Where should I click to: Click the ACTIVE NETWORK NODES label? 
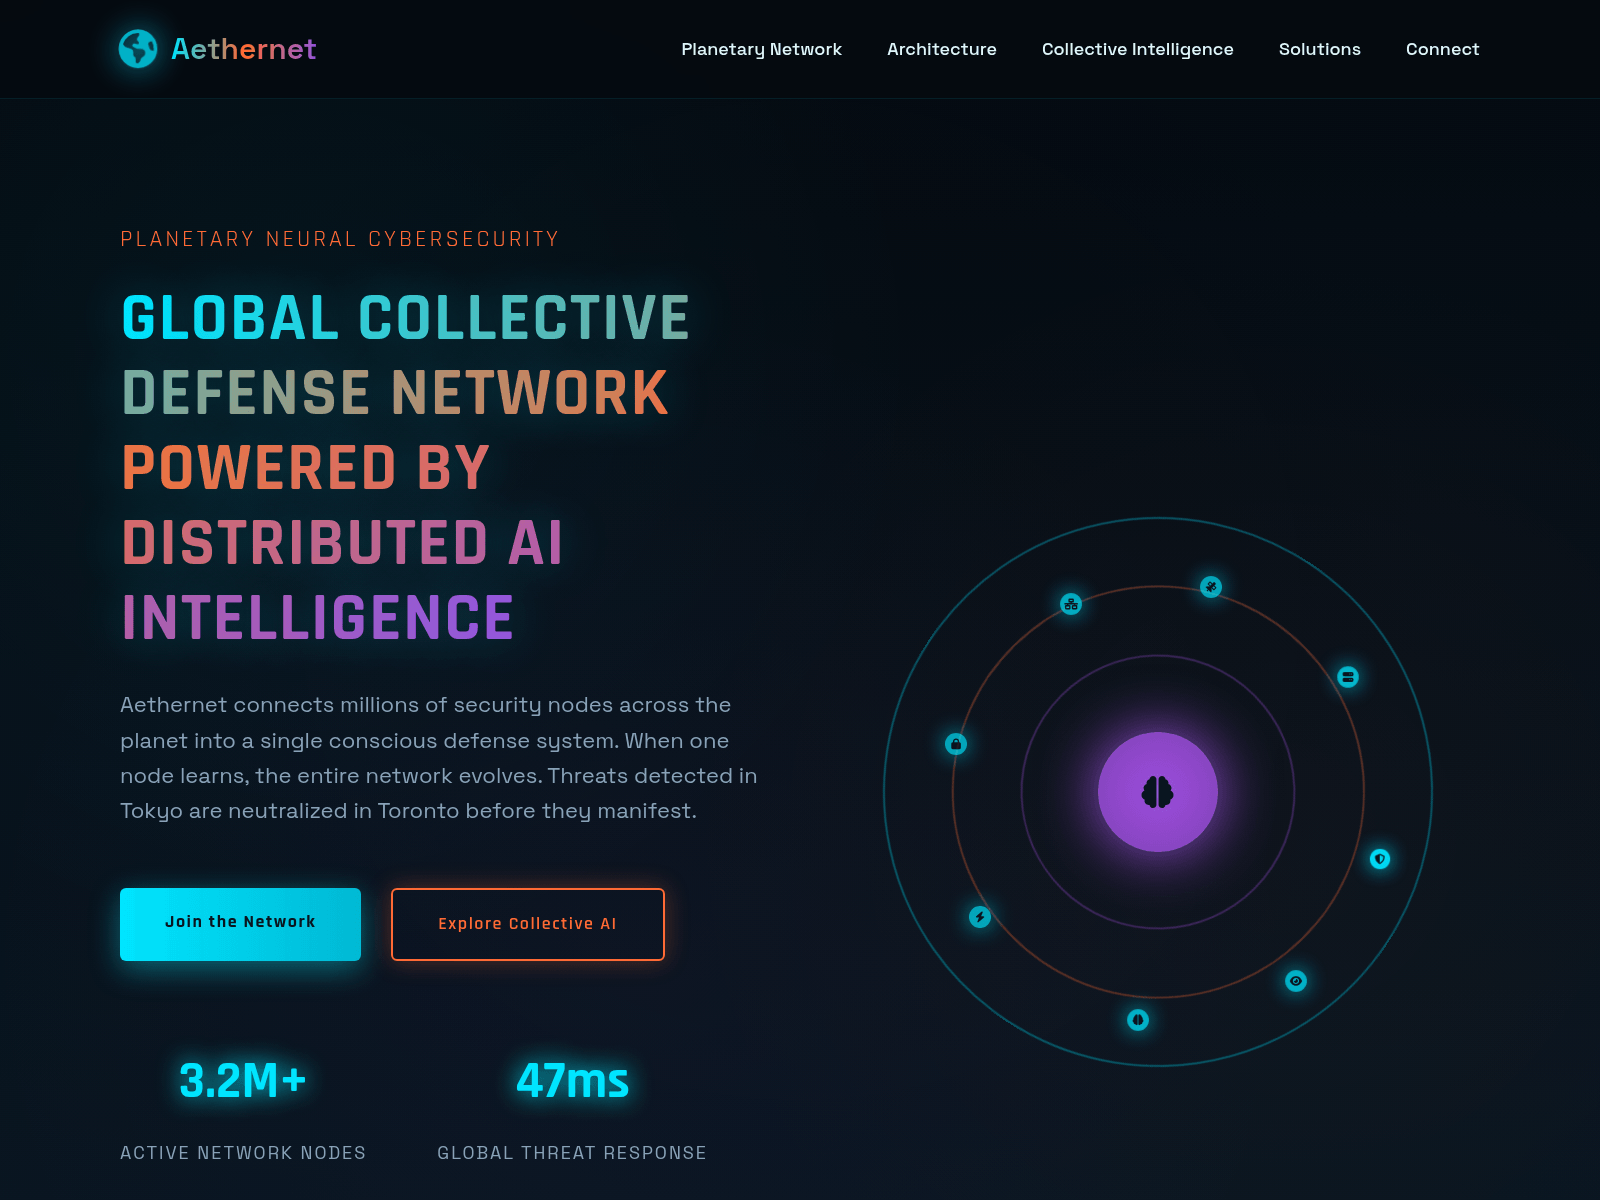[x=243, y=1153]
